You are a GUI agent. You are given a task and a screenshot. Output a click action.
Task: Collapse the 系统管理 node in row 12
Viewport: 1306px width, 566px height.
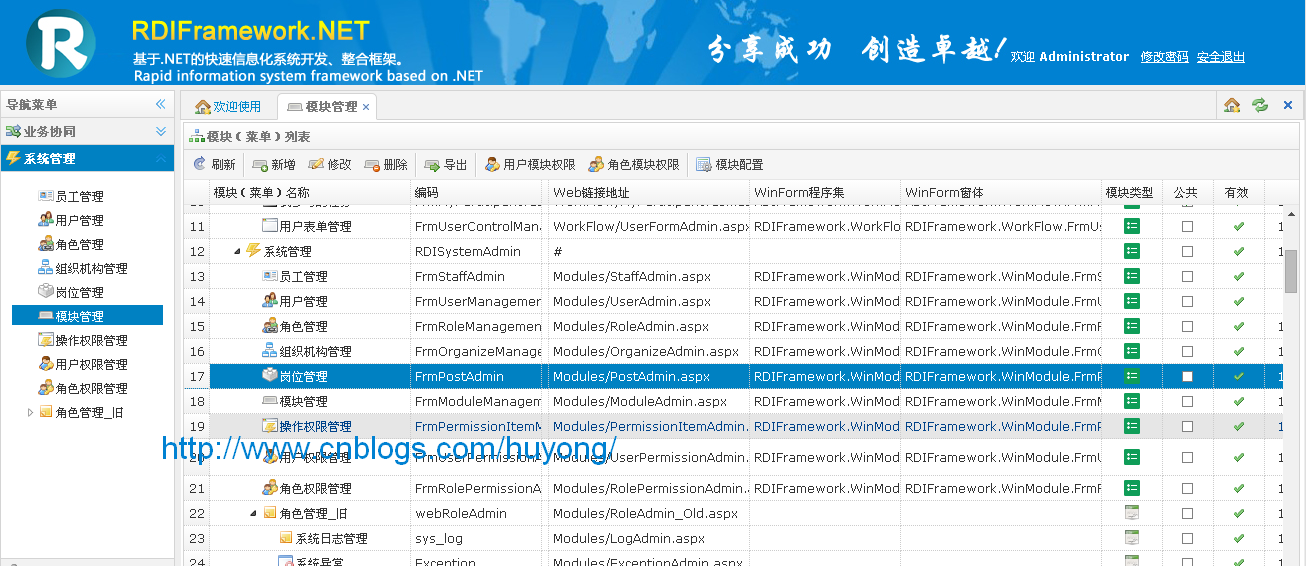click(x=237, y=252)
